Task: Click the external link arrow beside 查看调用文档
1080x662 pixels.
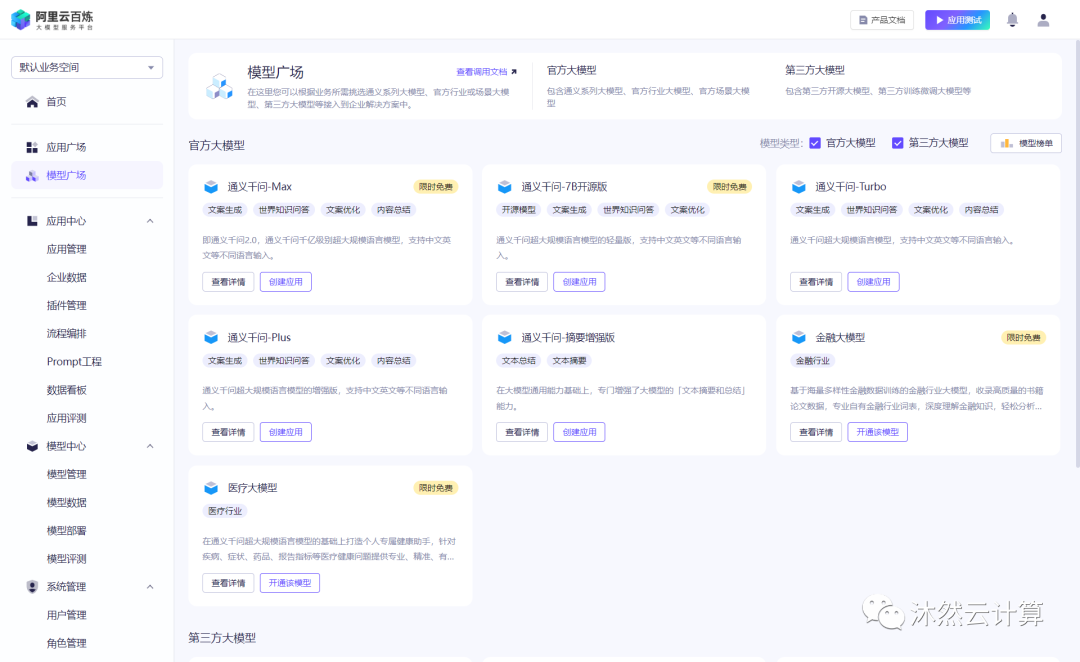Action: tap(514, 72)
